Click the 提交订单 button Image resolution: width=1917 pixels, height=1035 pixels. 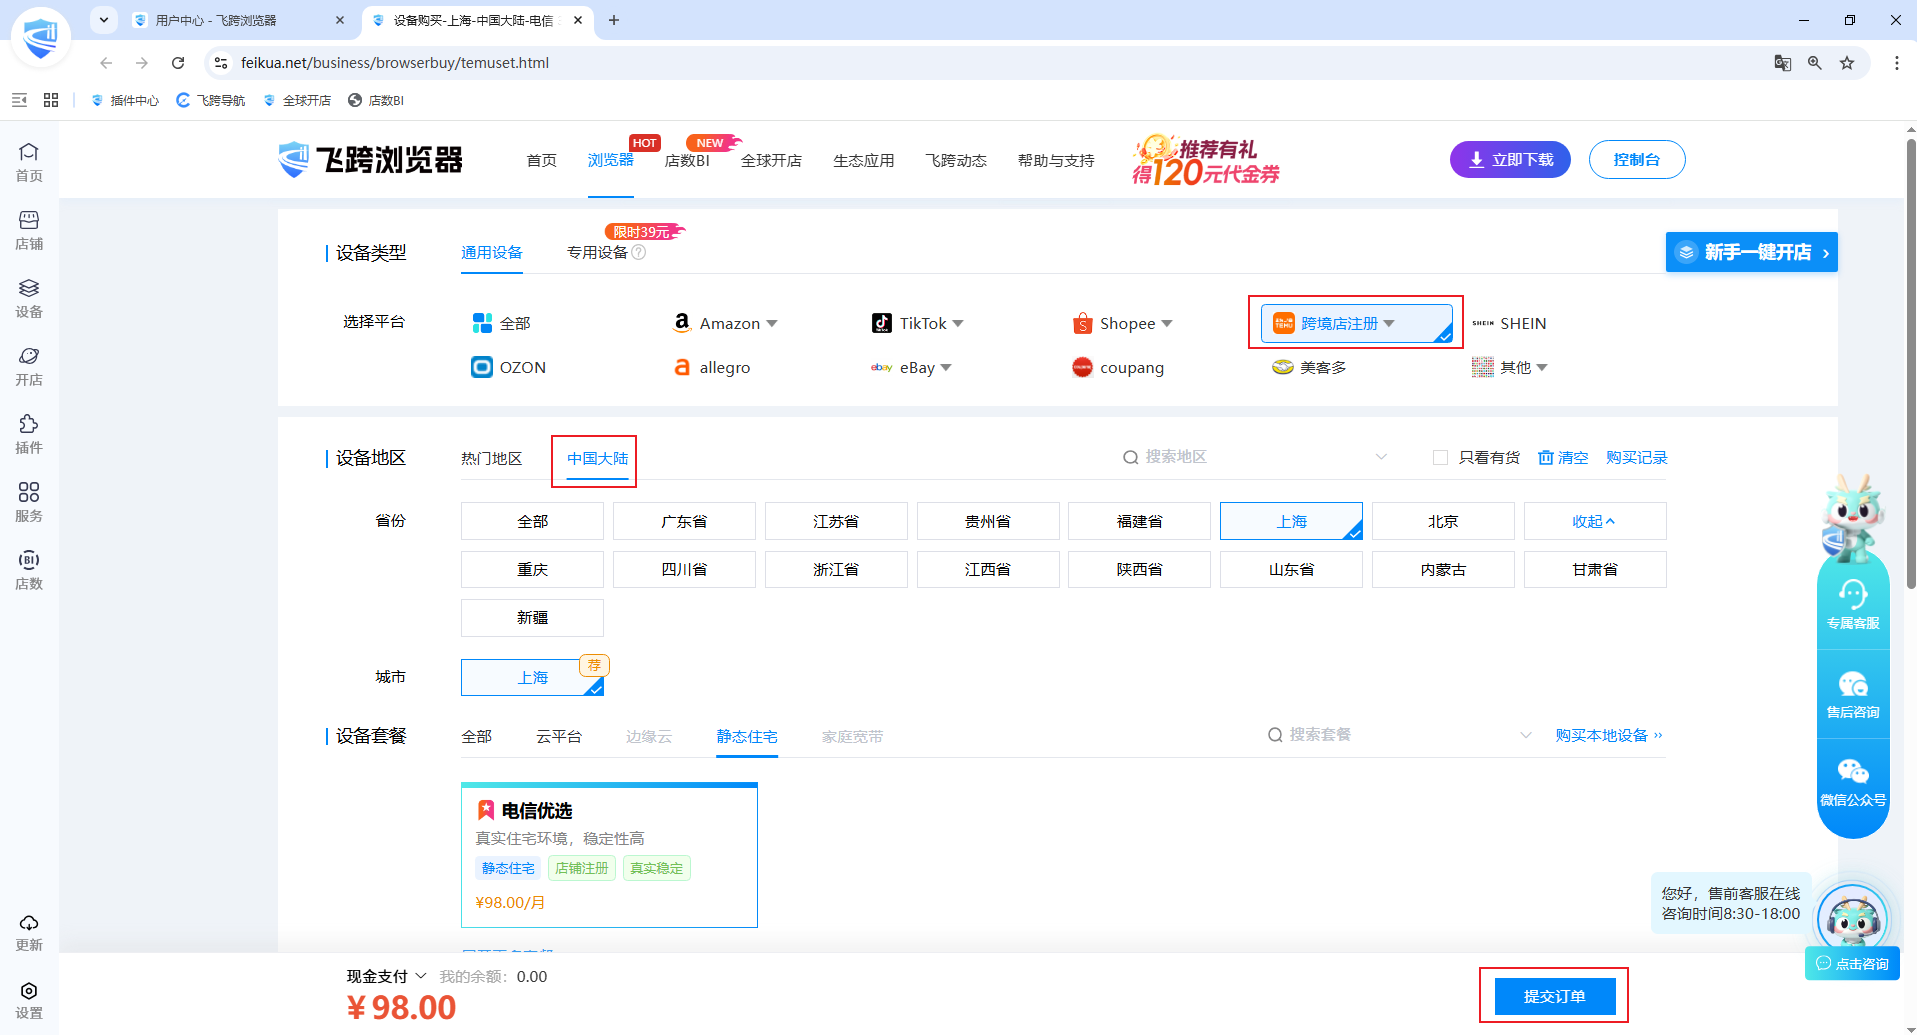1555,996
